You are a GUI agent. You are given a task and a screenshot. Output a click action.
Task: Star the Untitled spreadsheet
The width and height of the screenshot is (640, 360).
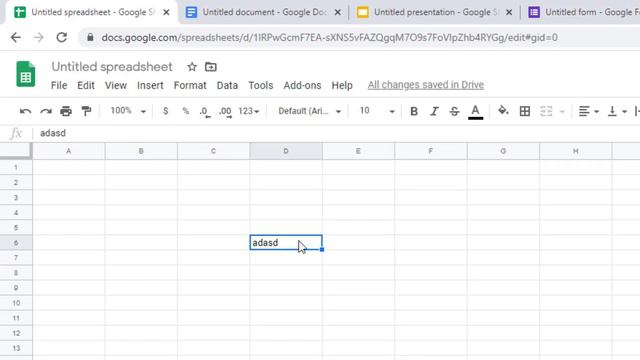point(192,67)
